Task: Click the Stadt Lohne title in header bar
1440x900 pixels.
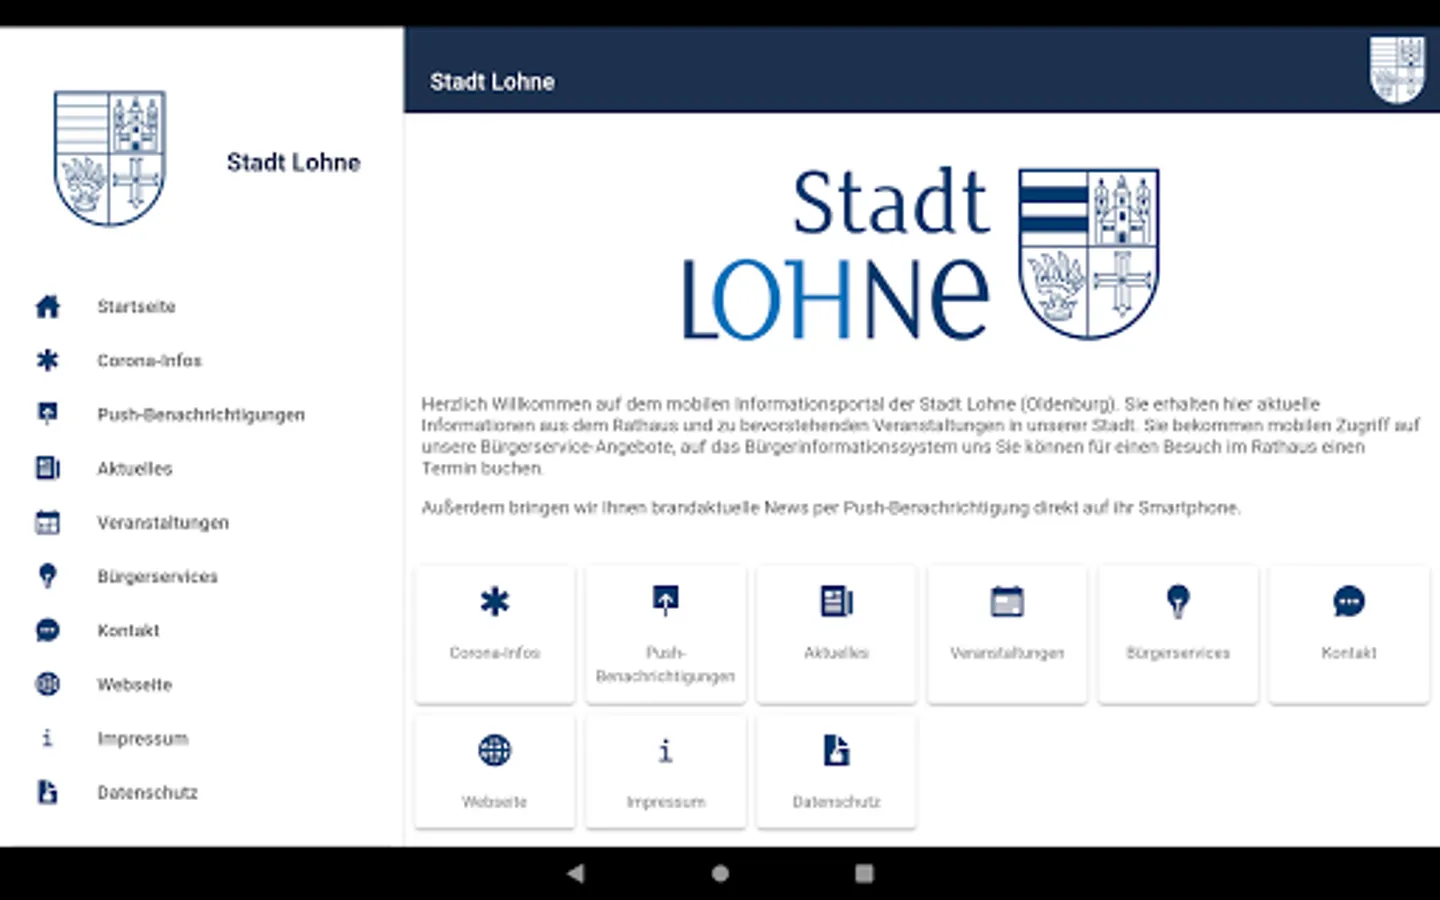Action: tap(492, 82)
